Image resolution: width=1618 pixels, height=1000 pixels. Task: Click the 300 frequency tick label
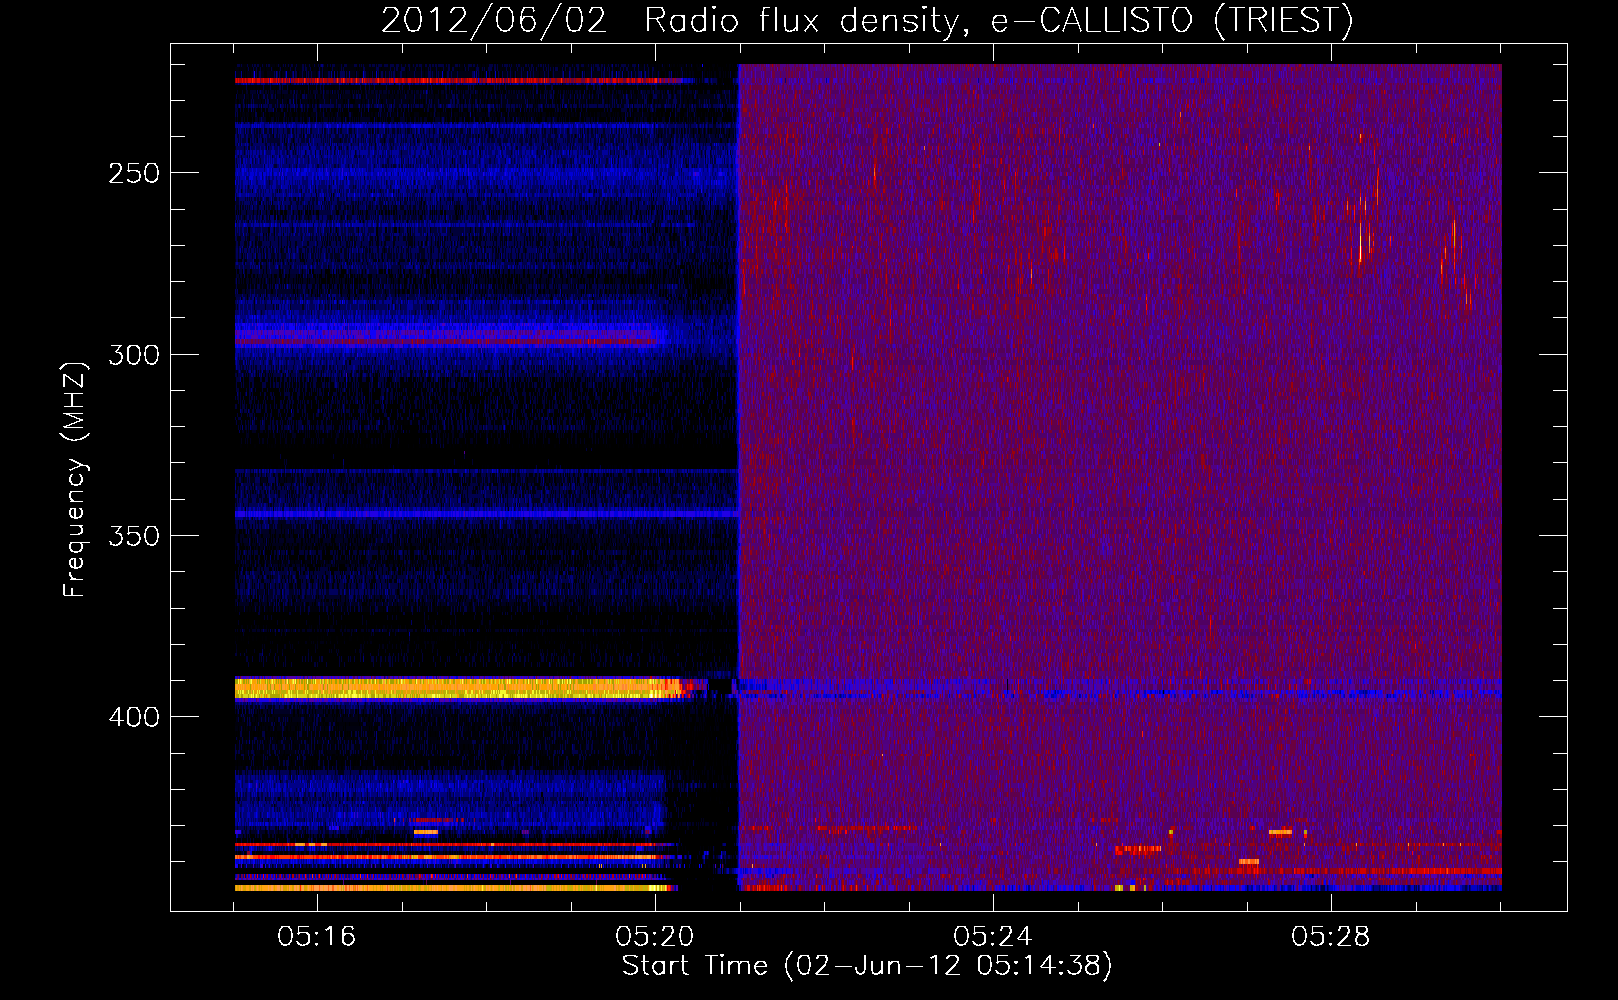click(x=134, y=355)
